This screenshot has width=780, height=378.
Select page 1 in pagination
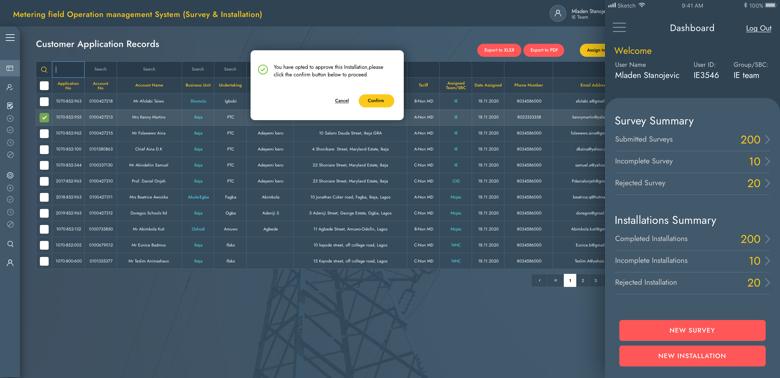tap(570, 281)
